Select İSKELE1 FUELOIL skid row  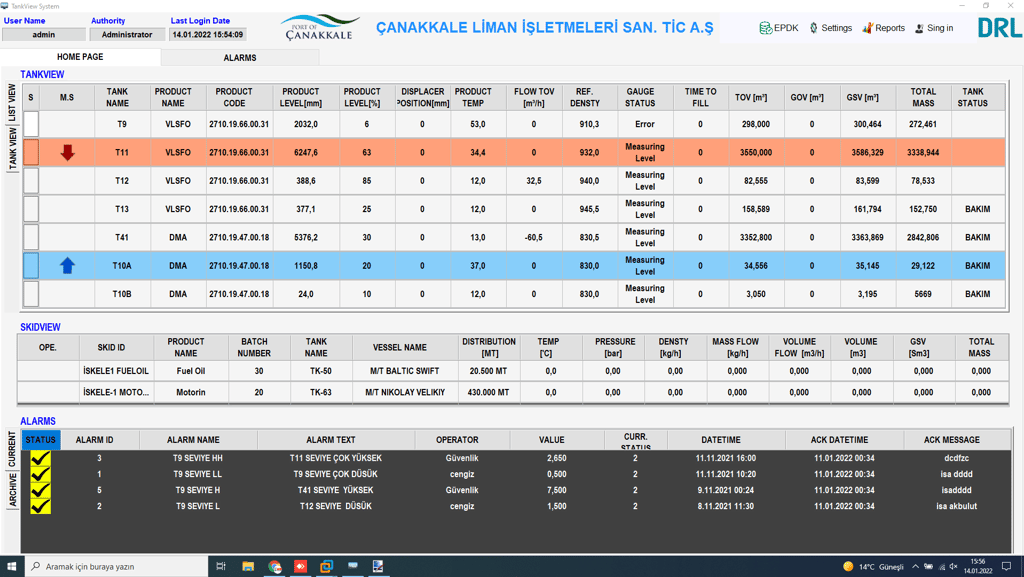[513, 371]
